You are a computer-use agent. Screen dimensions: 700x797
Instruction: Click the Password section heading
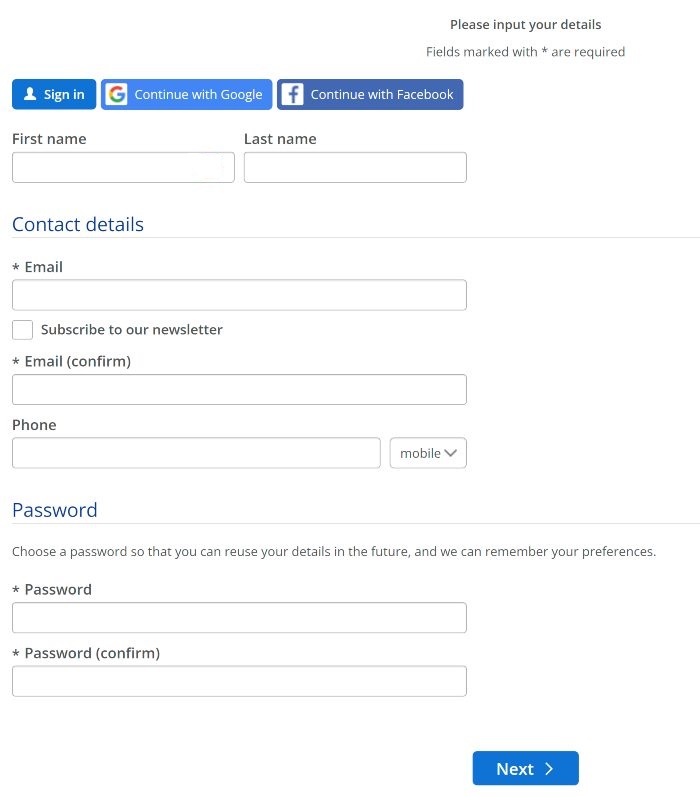(55, 510)
